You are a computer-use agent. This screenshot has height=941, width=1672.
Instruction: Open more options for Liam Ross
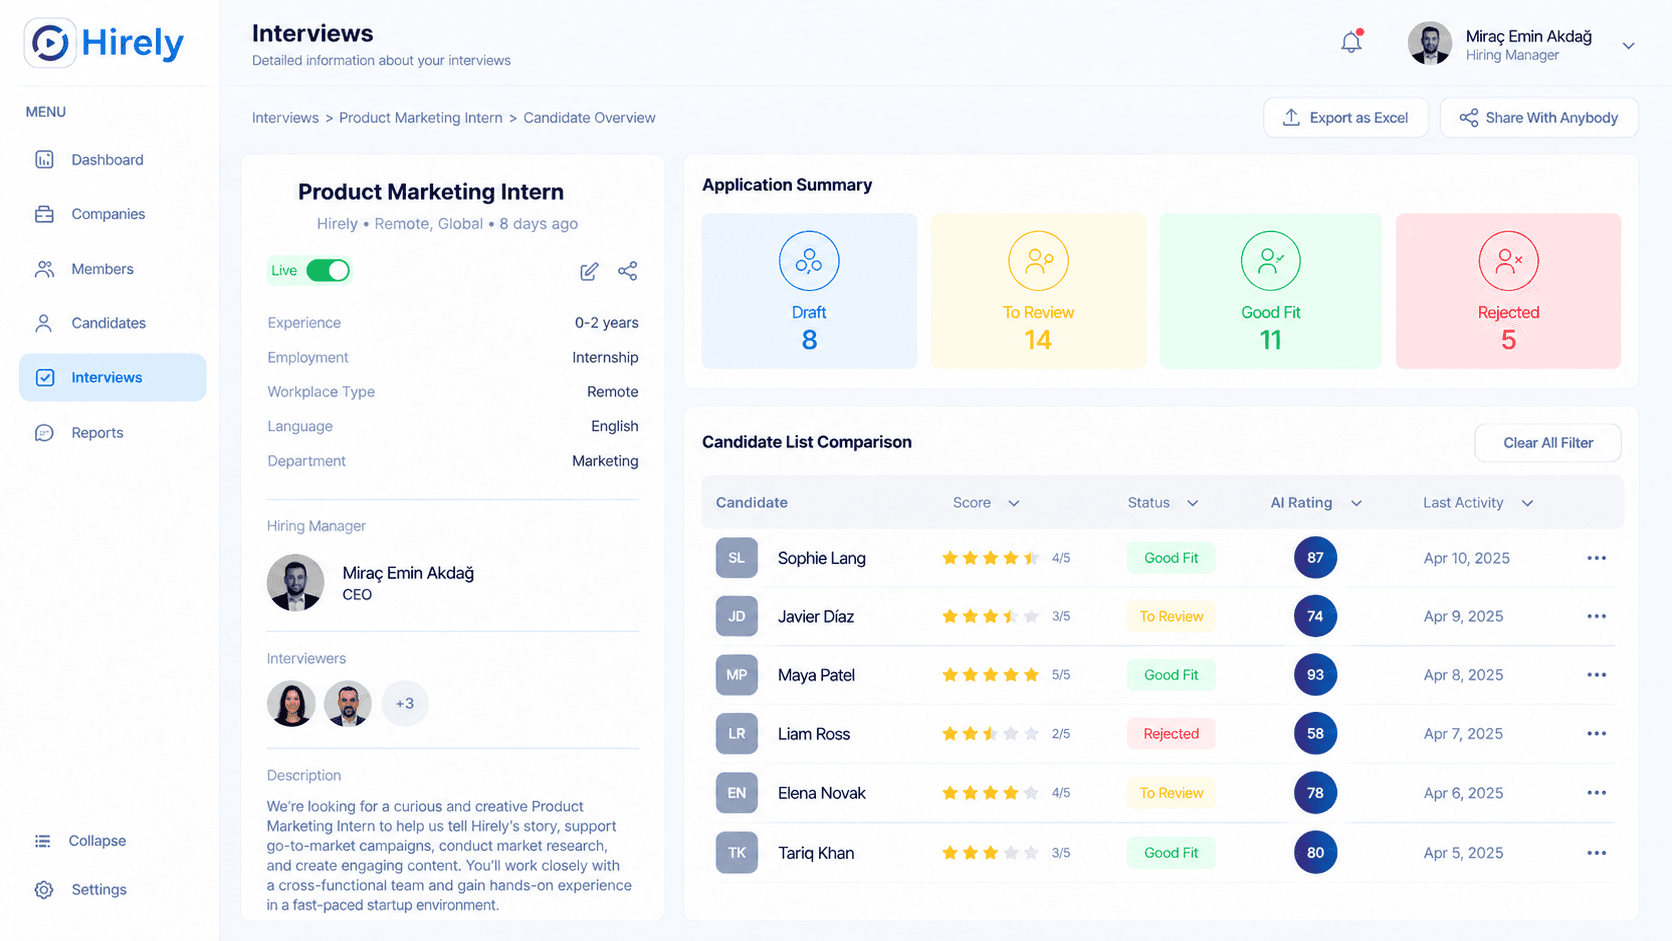click(1596, 734)
